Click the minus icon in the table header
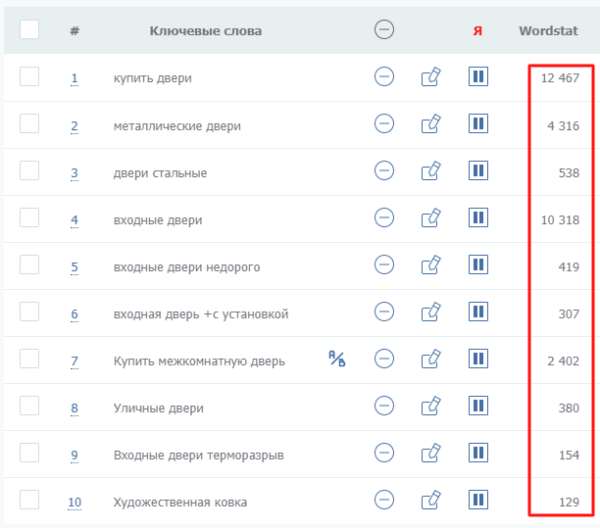Image resolution: width=600 pixels, height=528 pixels. [x=384, y=30]
